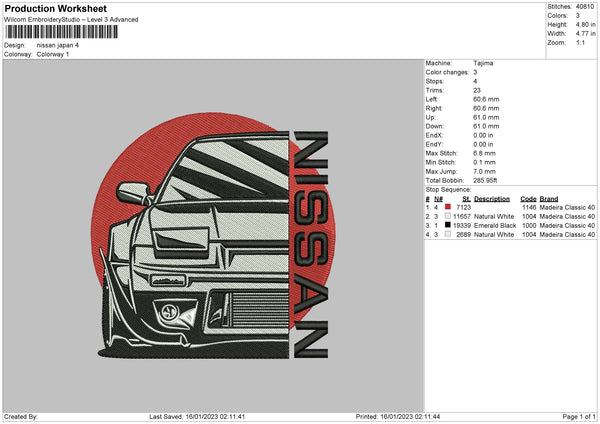
Task: Click the Total Bobbin value 285.95ft
Action: tap(489, 180)
